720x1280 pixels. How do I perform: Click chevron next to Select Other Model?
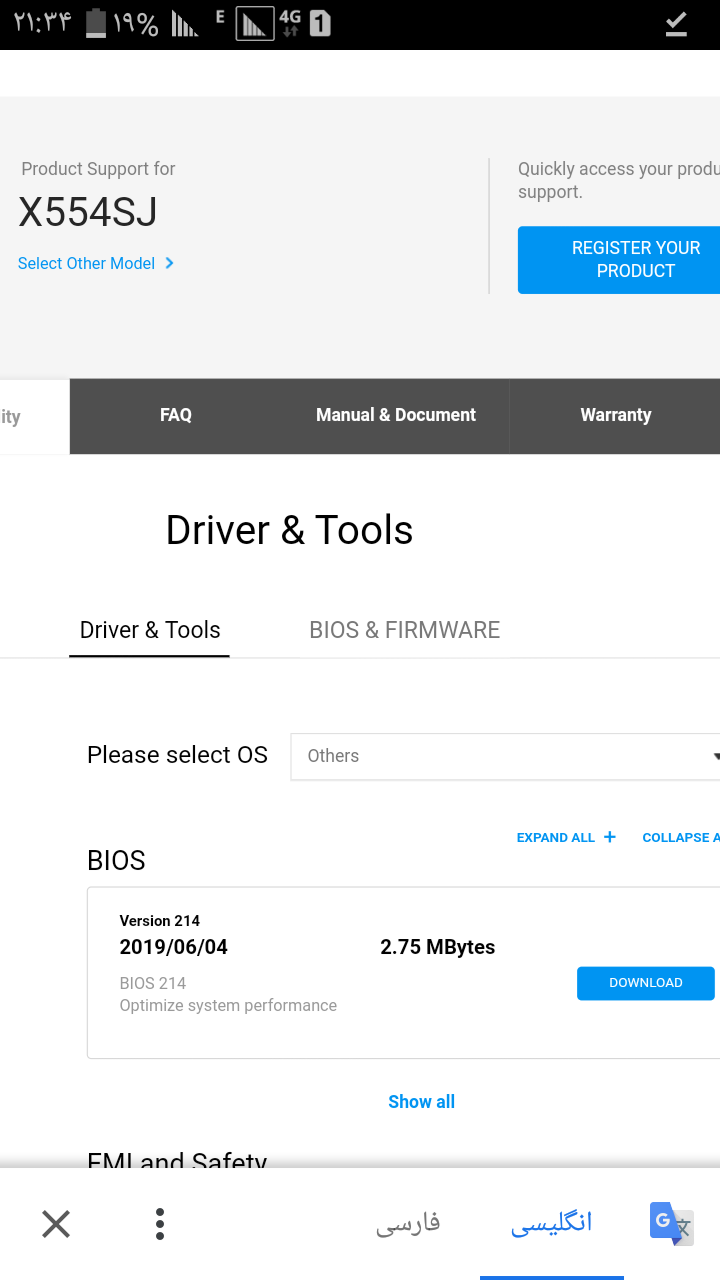[169, 263]
